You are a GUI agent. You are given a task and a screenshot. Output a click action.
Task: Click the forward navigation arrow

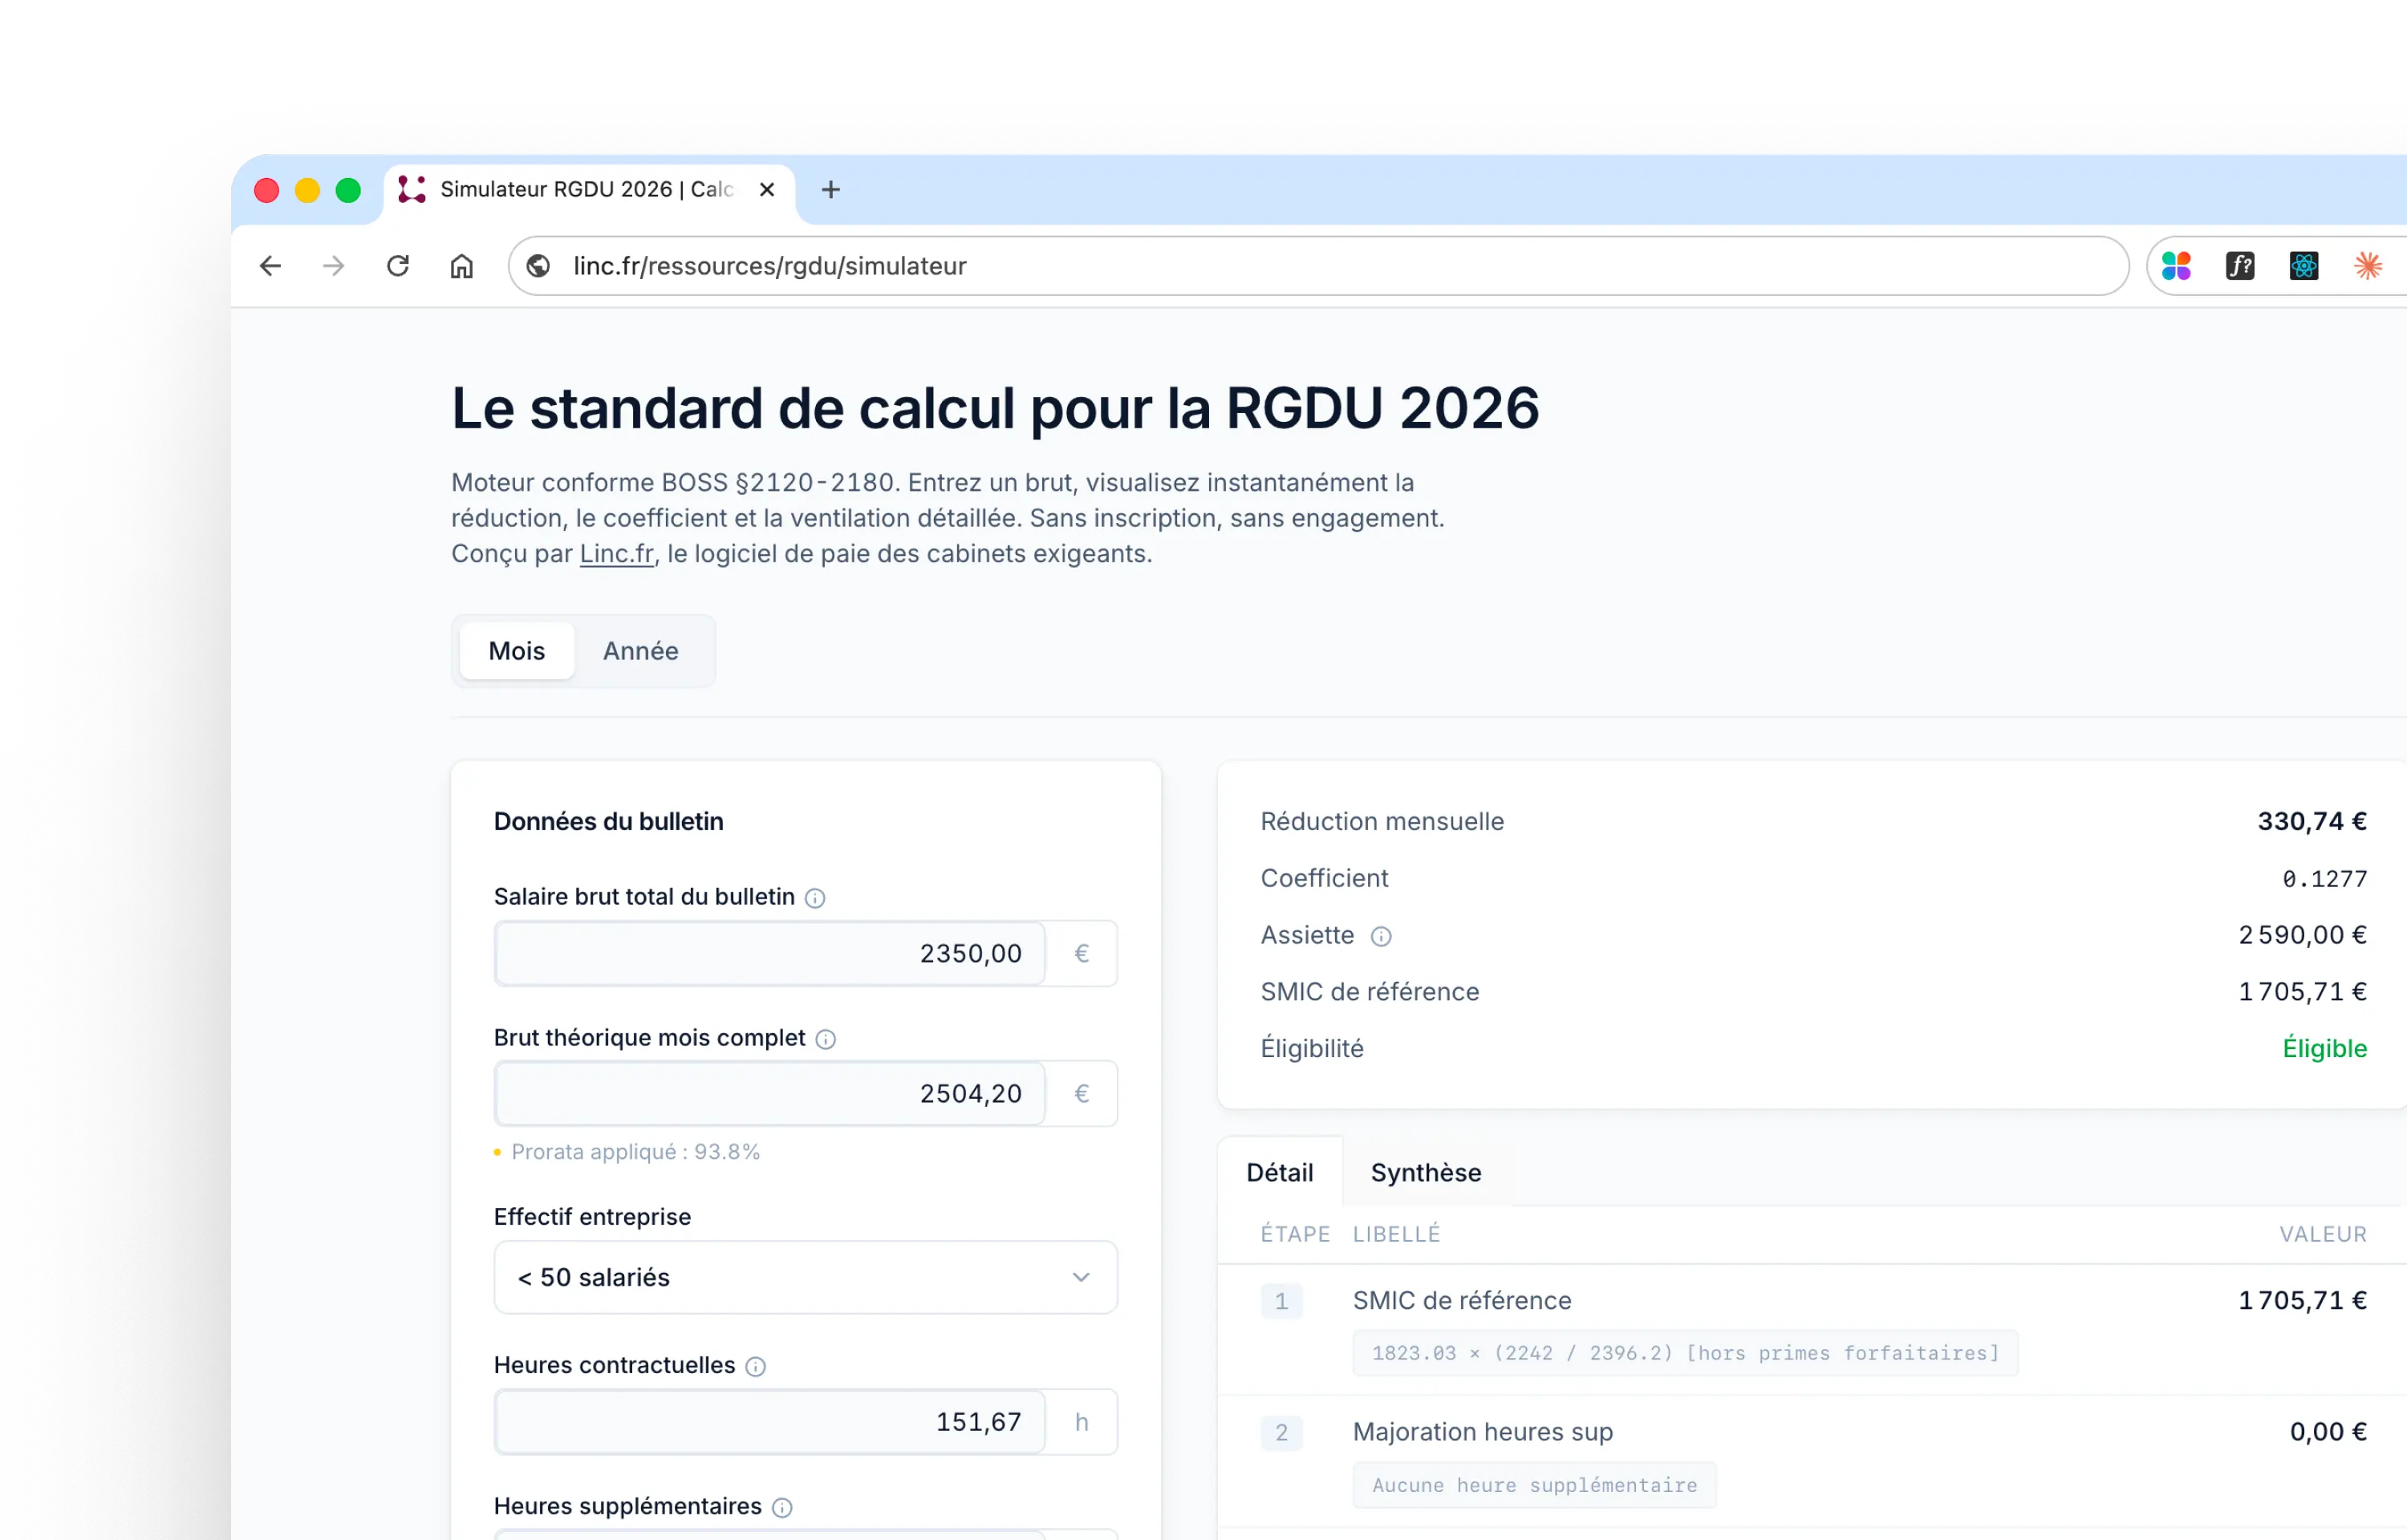pyautogui.click(x=333, y=266)
